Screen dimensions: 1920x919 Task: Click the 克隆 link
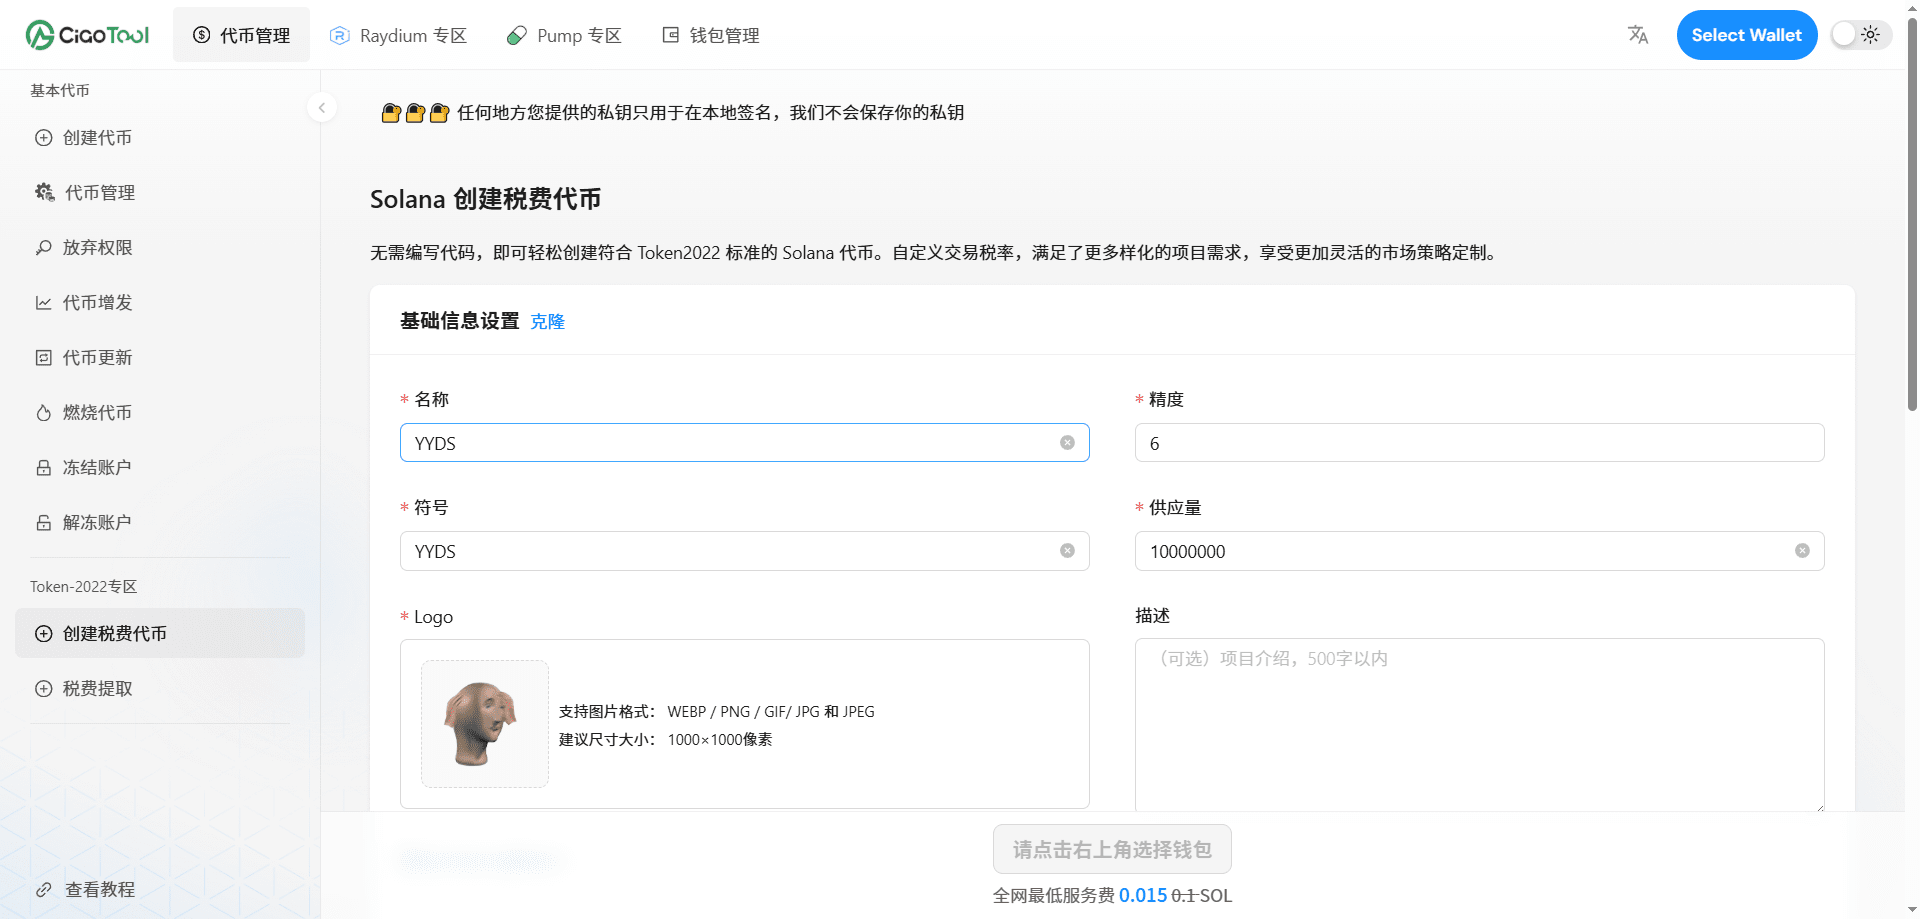[547, 322]
